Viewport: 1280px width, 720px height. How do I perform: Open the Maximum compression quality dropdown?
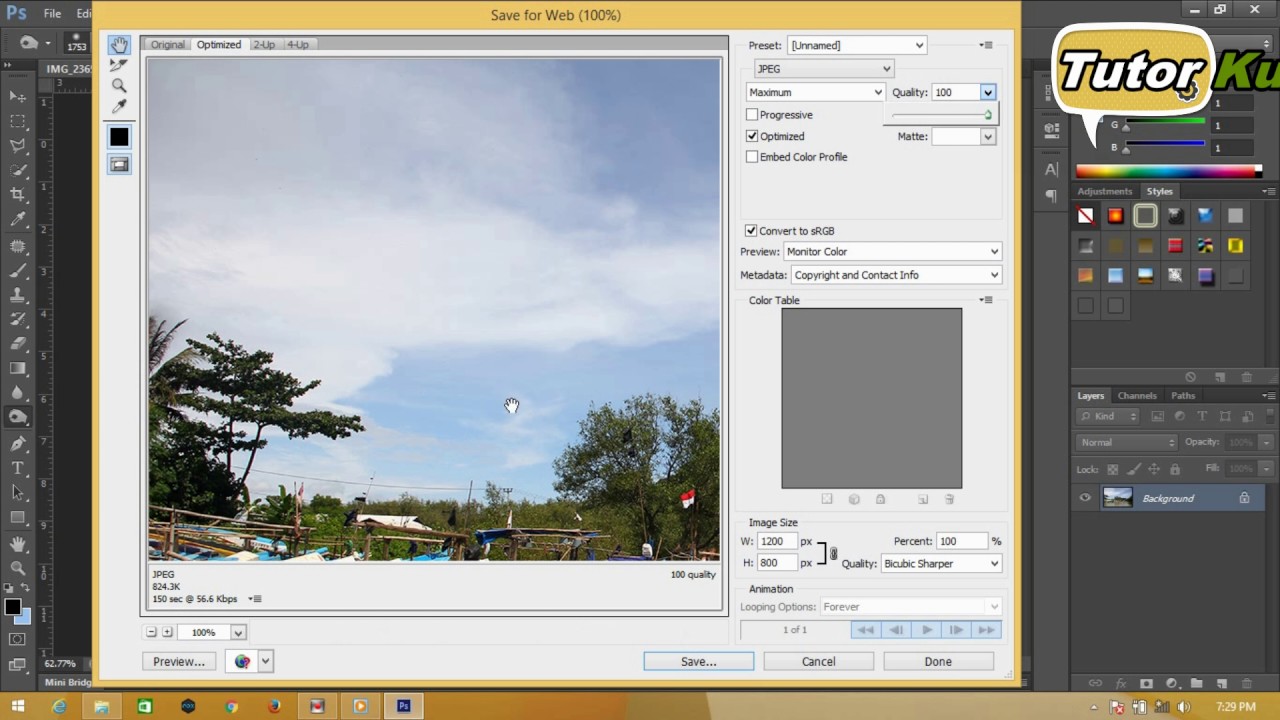click(x=815, y=92)
